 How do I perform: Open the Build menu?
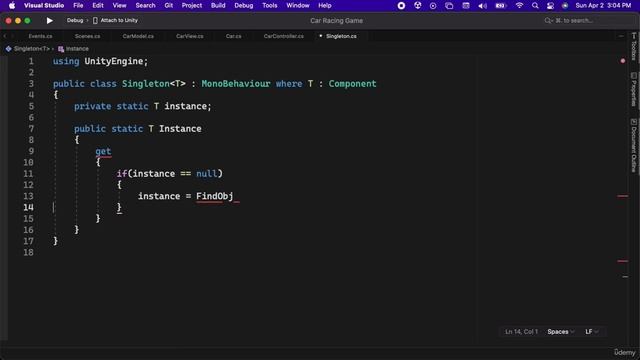[x=218, y=5]
